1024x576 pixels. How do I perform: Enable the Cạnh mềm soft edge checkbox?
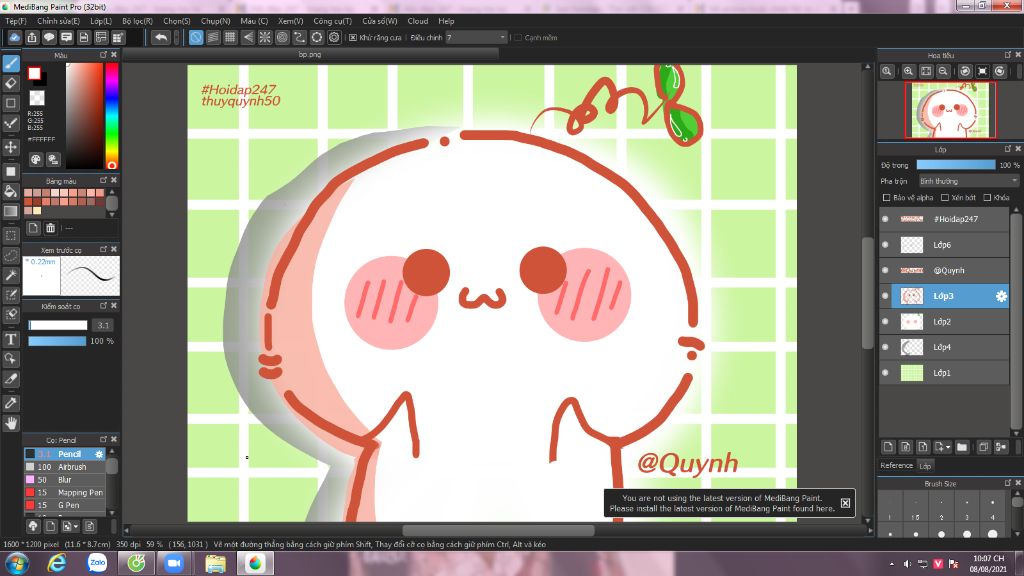click(518, 38)
